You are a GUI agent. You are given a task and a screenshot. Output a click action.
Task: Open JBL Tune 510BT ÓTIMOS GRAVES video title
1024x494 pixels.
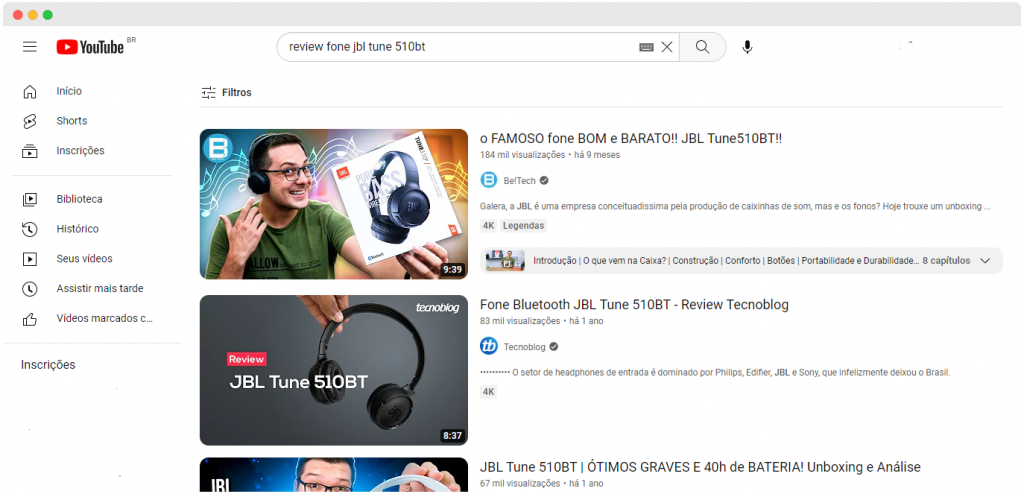700,467
